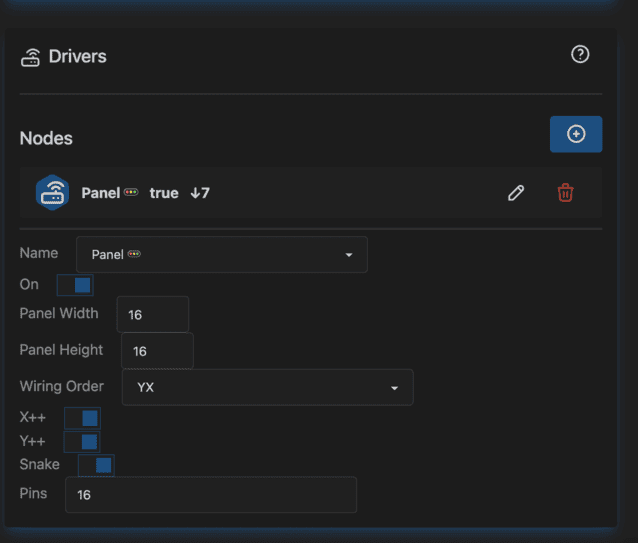Click the down arrow 7 indicator
638x543 pixels.
(x=200, y=193)
